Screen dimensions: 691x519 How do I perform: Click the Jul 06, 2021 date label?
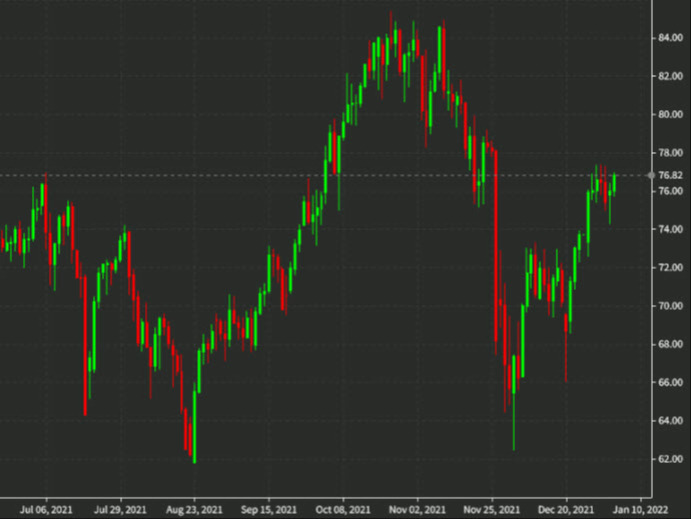(46, 510)
